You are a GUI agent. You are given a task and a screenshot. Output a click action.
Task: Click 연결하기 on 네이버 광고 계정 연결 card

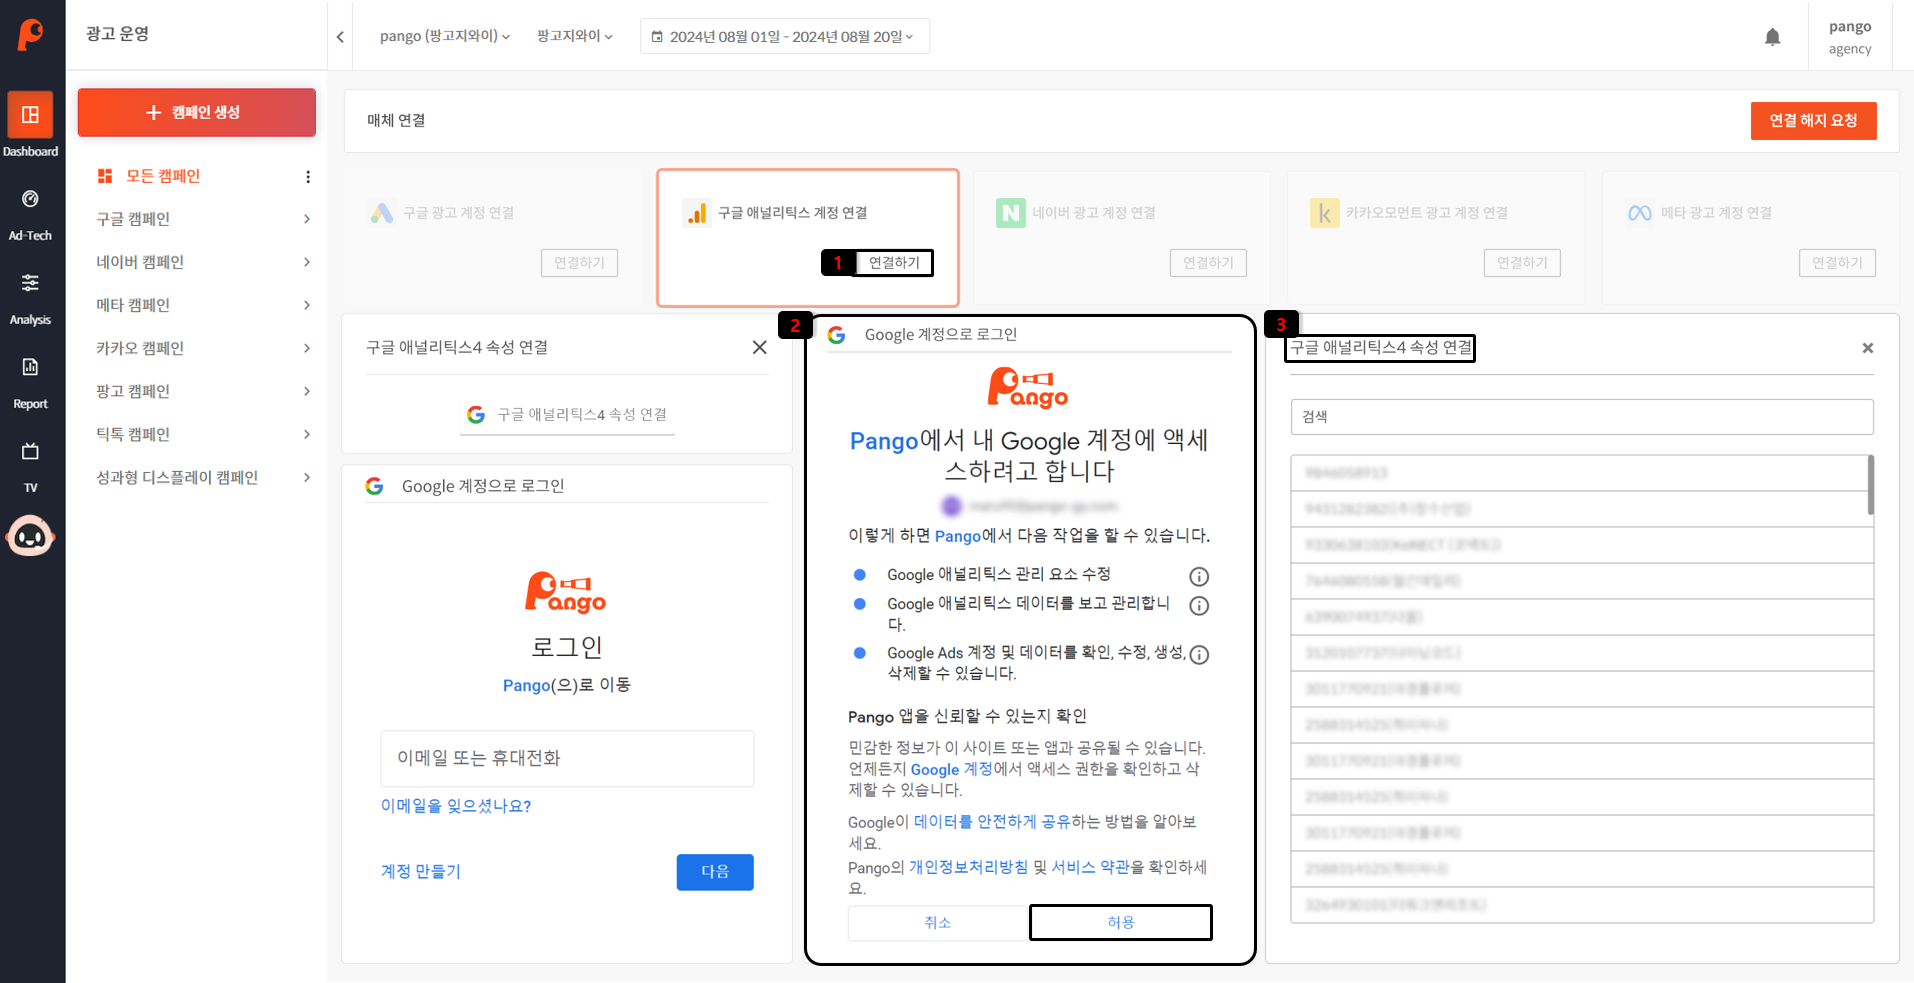1208,263
